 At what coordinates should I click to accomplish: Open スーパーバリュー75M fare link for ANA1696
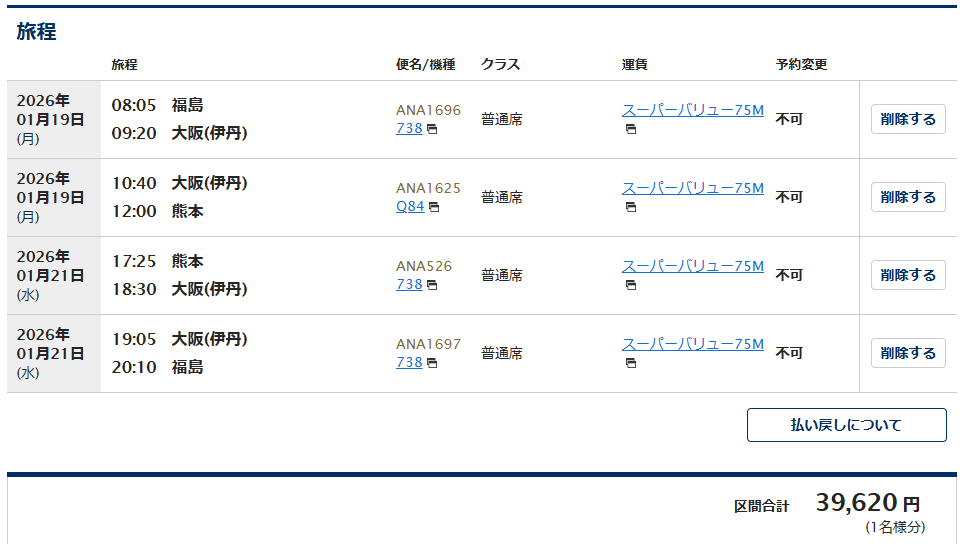point(692,110)
